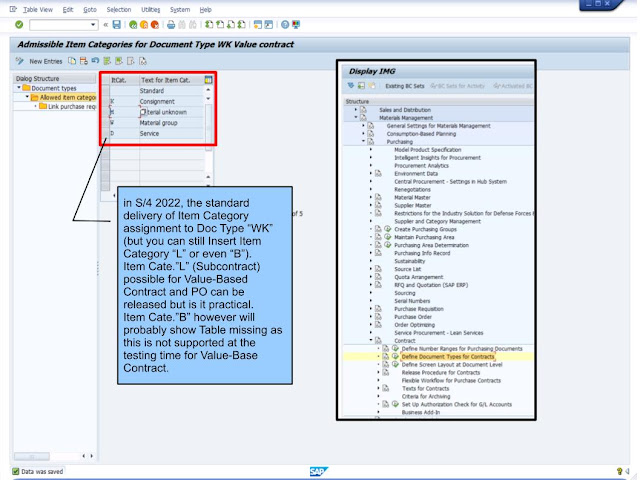
Task: Click the Print icon in toolbar
Action: 171,25
